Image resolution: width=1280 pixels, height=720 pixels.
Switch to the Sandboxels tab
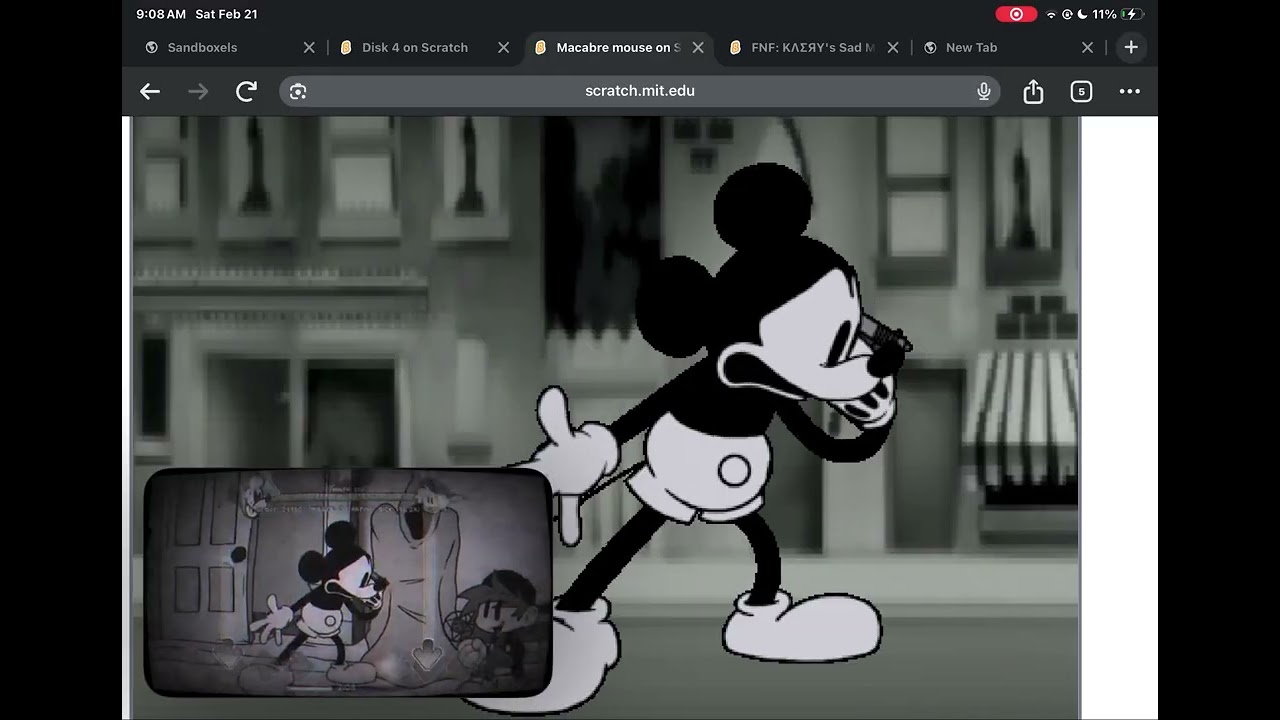pyautogui.click(x=203, y=47)
